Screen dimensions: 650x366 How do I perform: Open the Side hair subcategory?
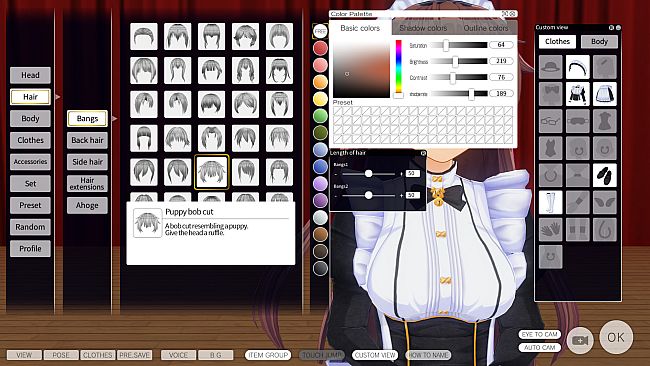pyautogui.click(x=87, y=162)
